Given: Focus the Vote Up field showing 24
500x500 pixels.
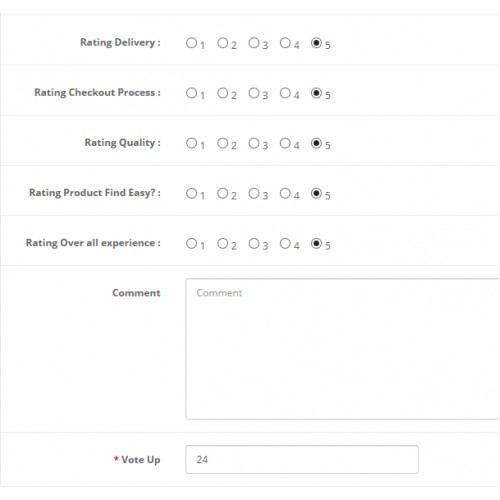Looking at the screenshot, I should click(x=302, y=459).
